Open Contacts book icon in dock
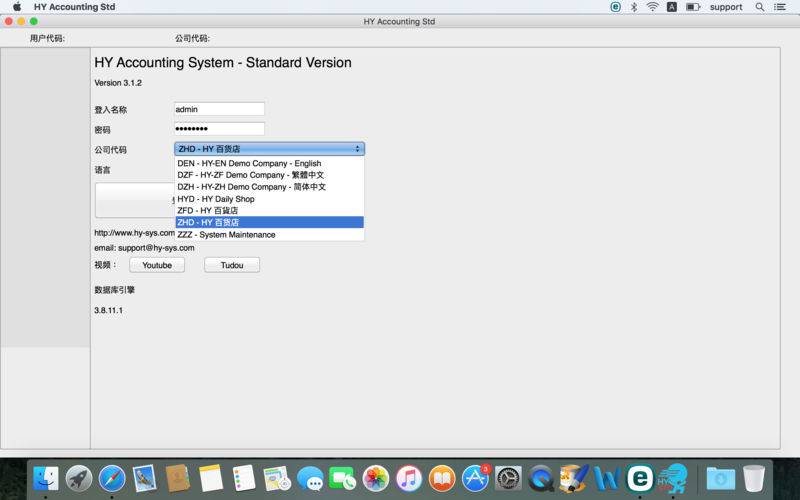 point(178,479)
